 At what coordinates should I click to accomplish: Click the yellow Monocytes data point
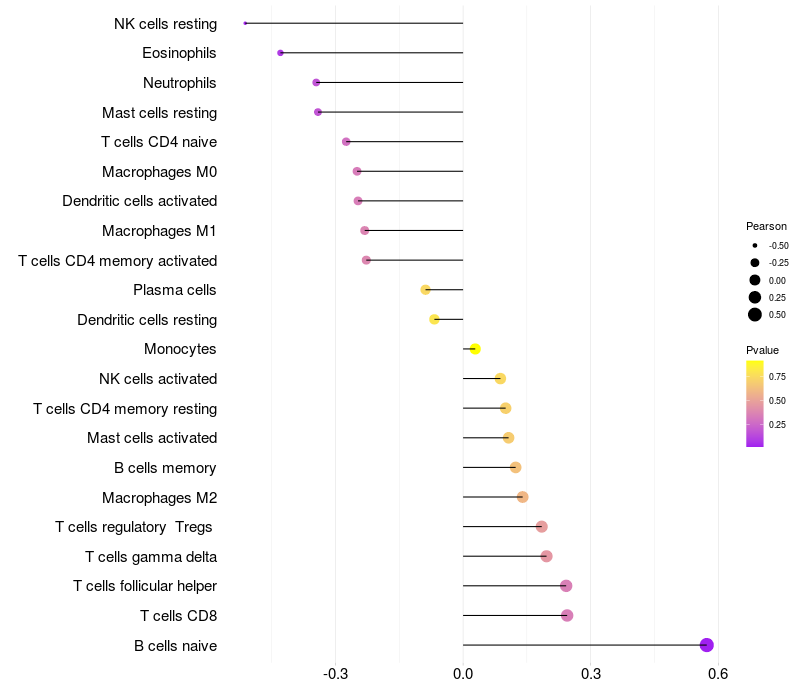[475, 349]
